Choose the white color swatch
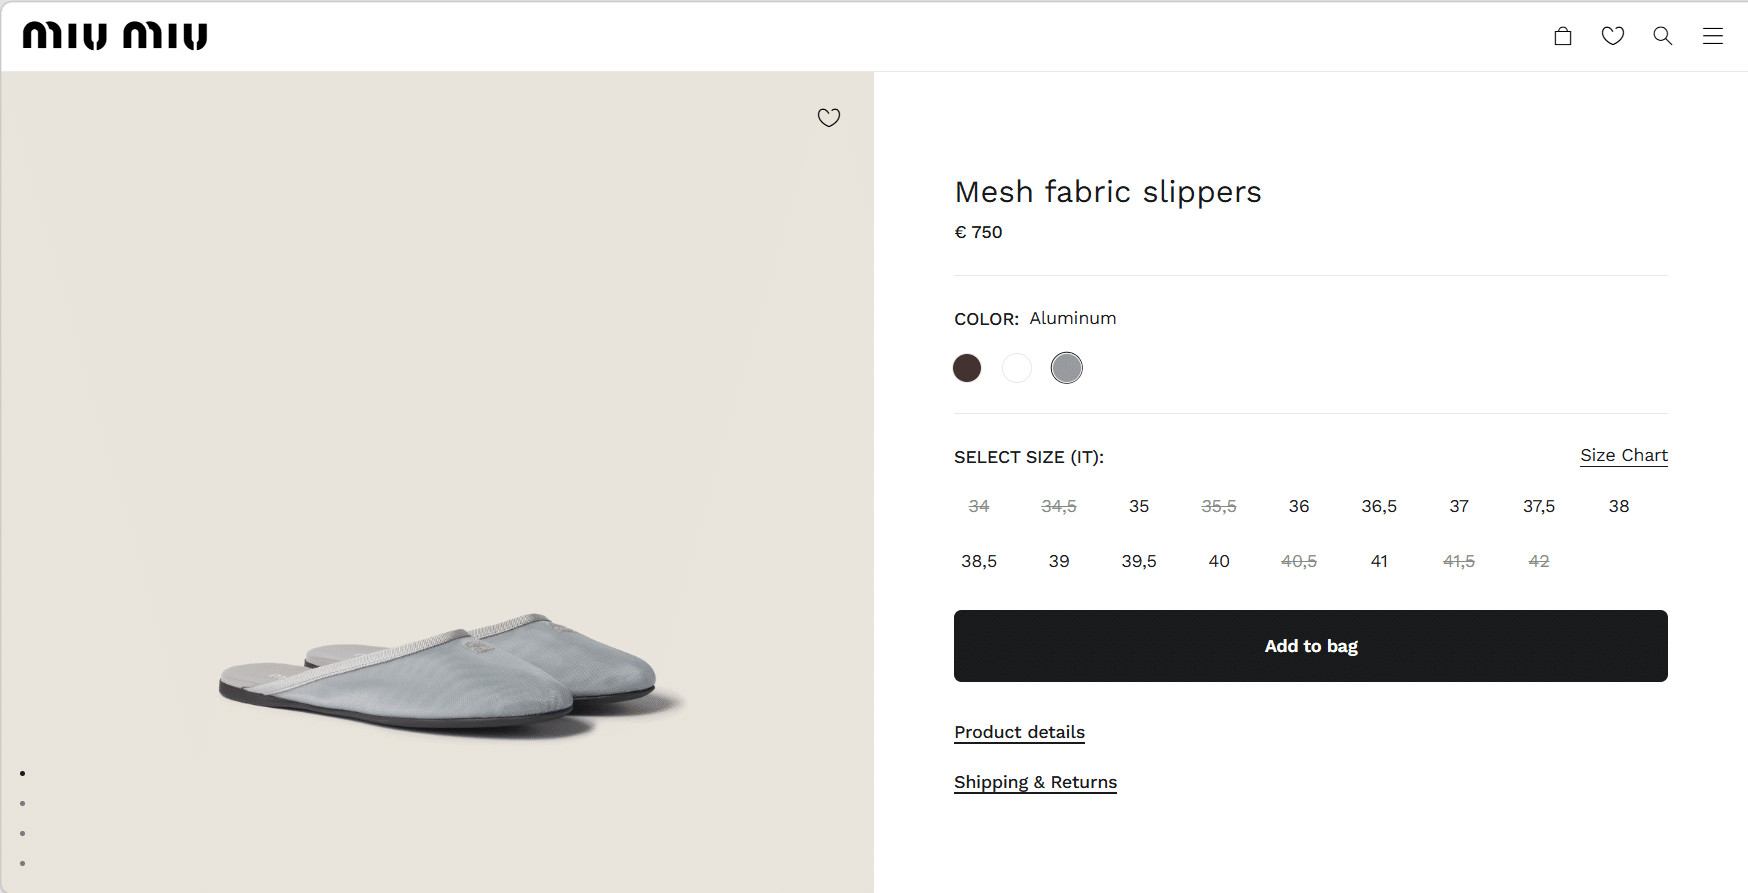The height and width of the screenshot is (893, 1748). pyautogui.click(x=1017, y=368)
